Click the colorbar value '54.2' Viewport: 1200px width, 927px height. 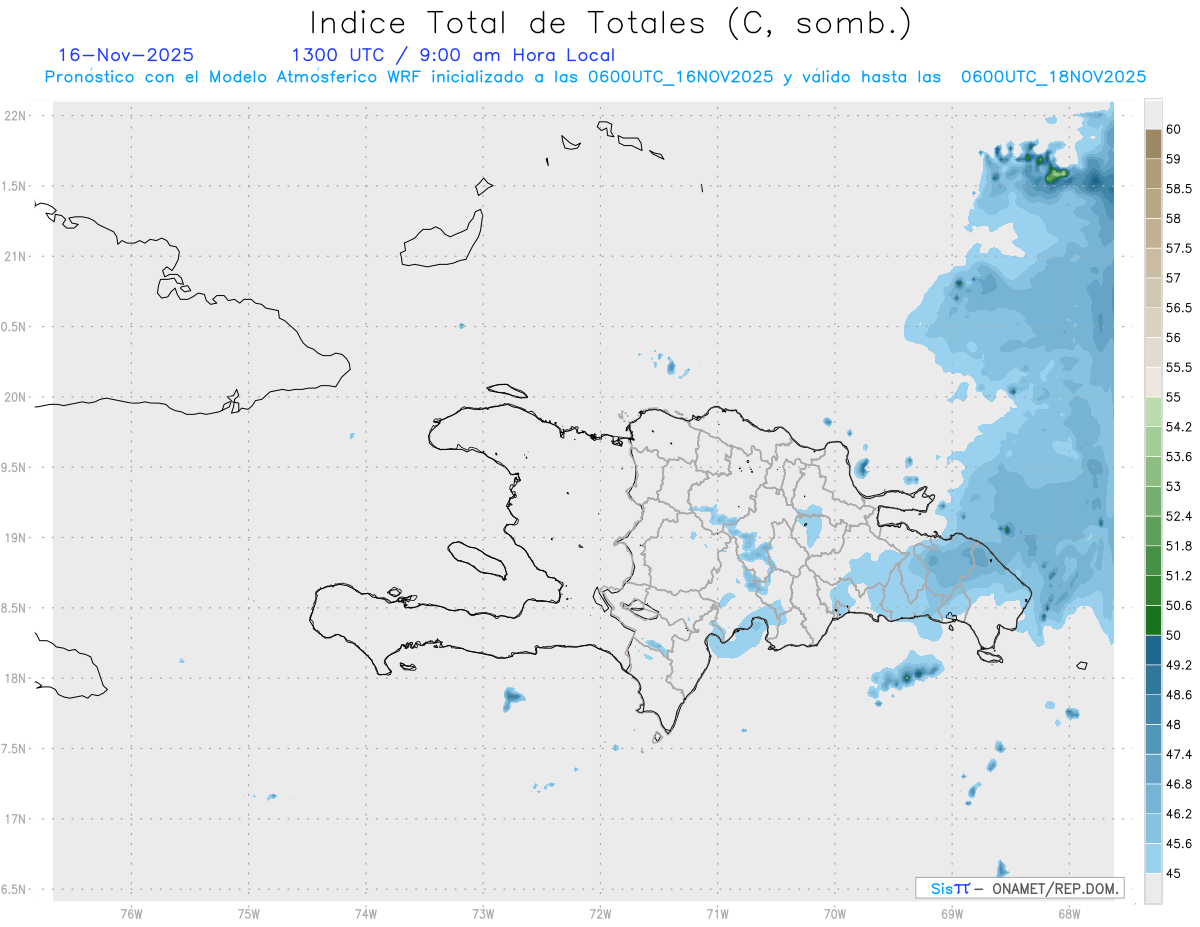pyautogui.click(x=1179, y=427)
